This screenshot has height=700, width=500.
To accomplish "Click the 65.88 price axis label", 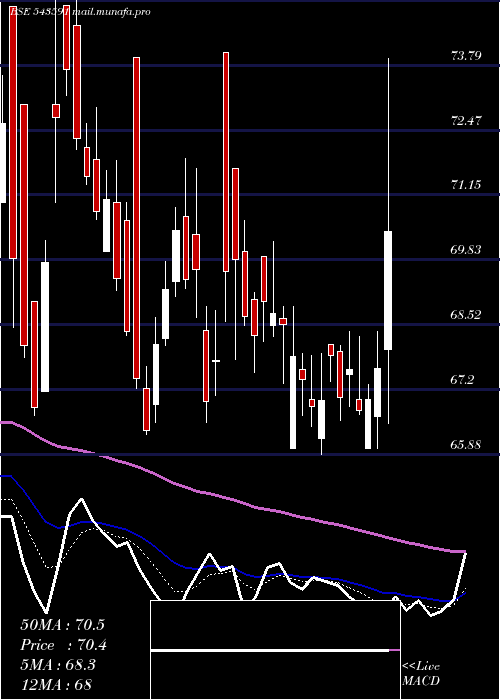I will pos(466,445).
